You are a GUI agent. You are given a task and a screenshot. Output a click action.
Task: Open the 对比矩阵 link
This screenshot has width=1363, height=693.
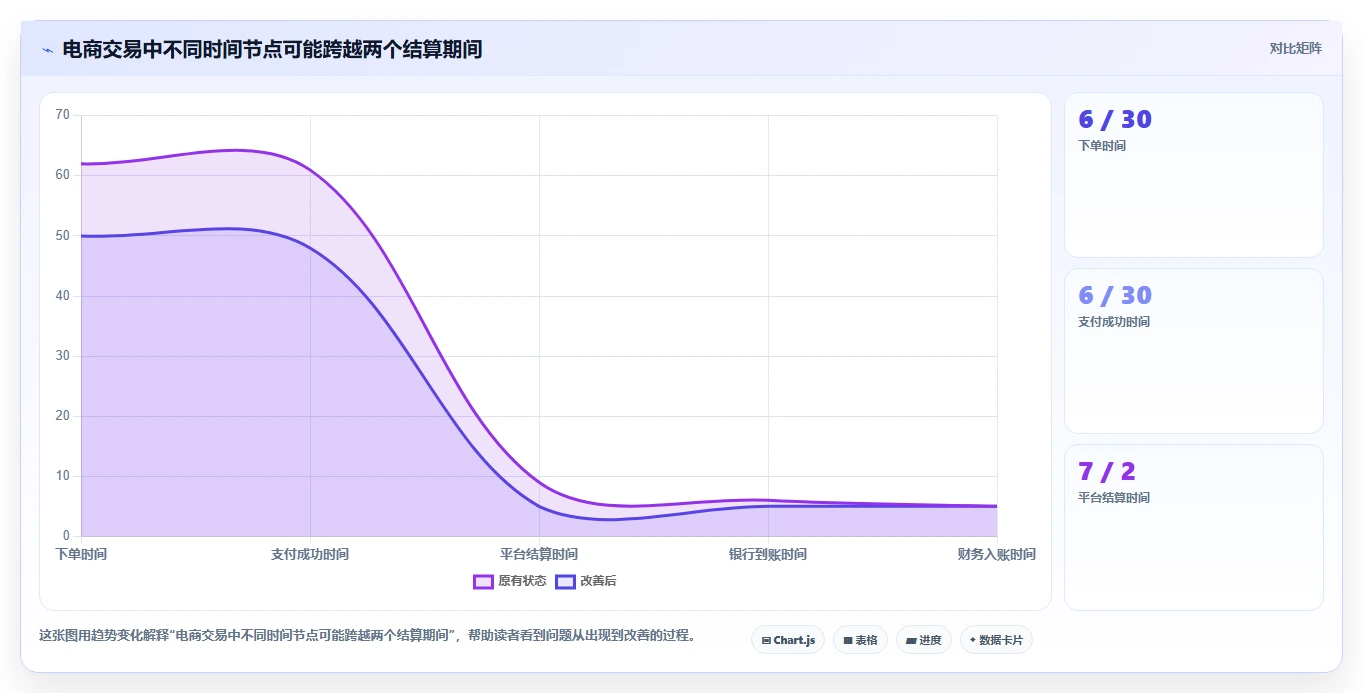[1295, 48]
